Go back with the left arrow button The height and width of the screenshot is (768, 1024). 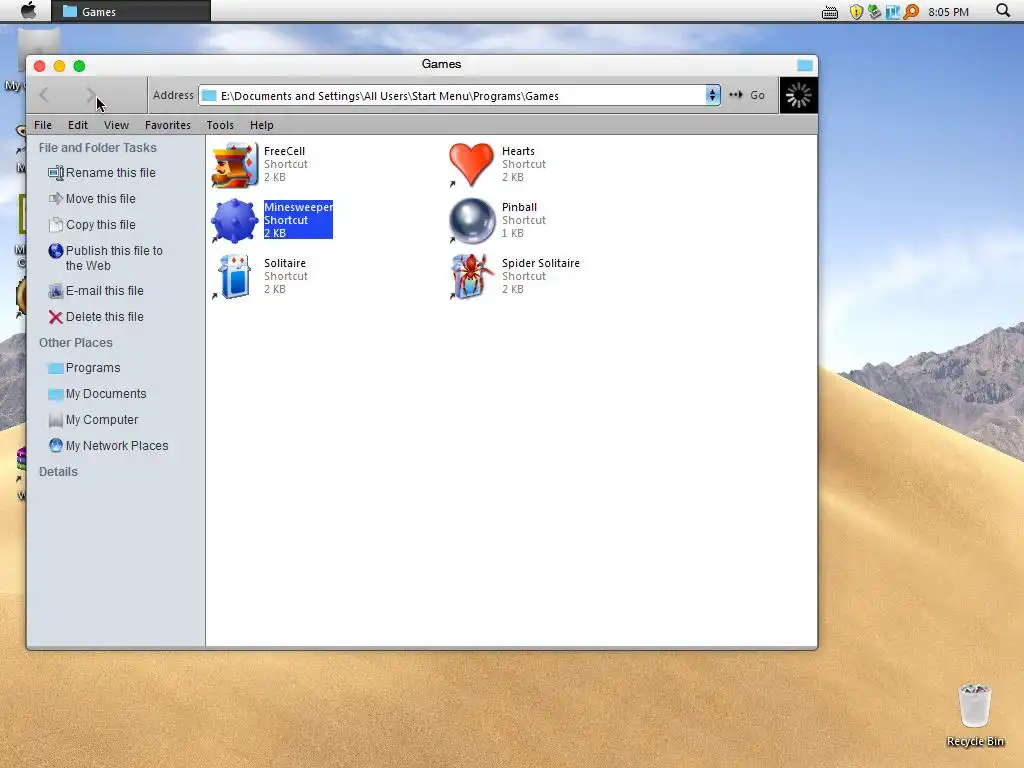pos(44,95)
